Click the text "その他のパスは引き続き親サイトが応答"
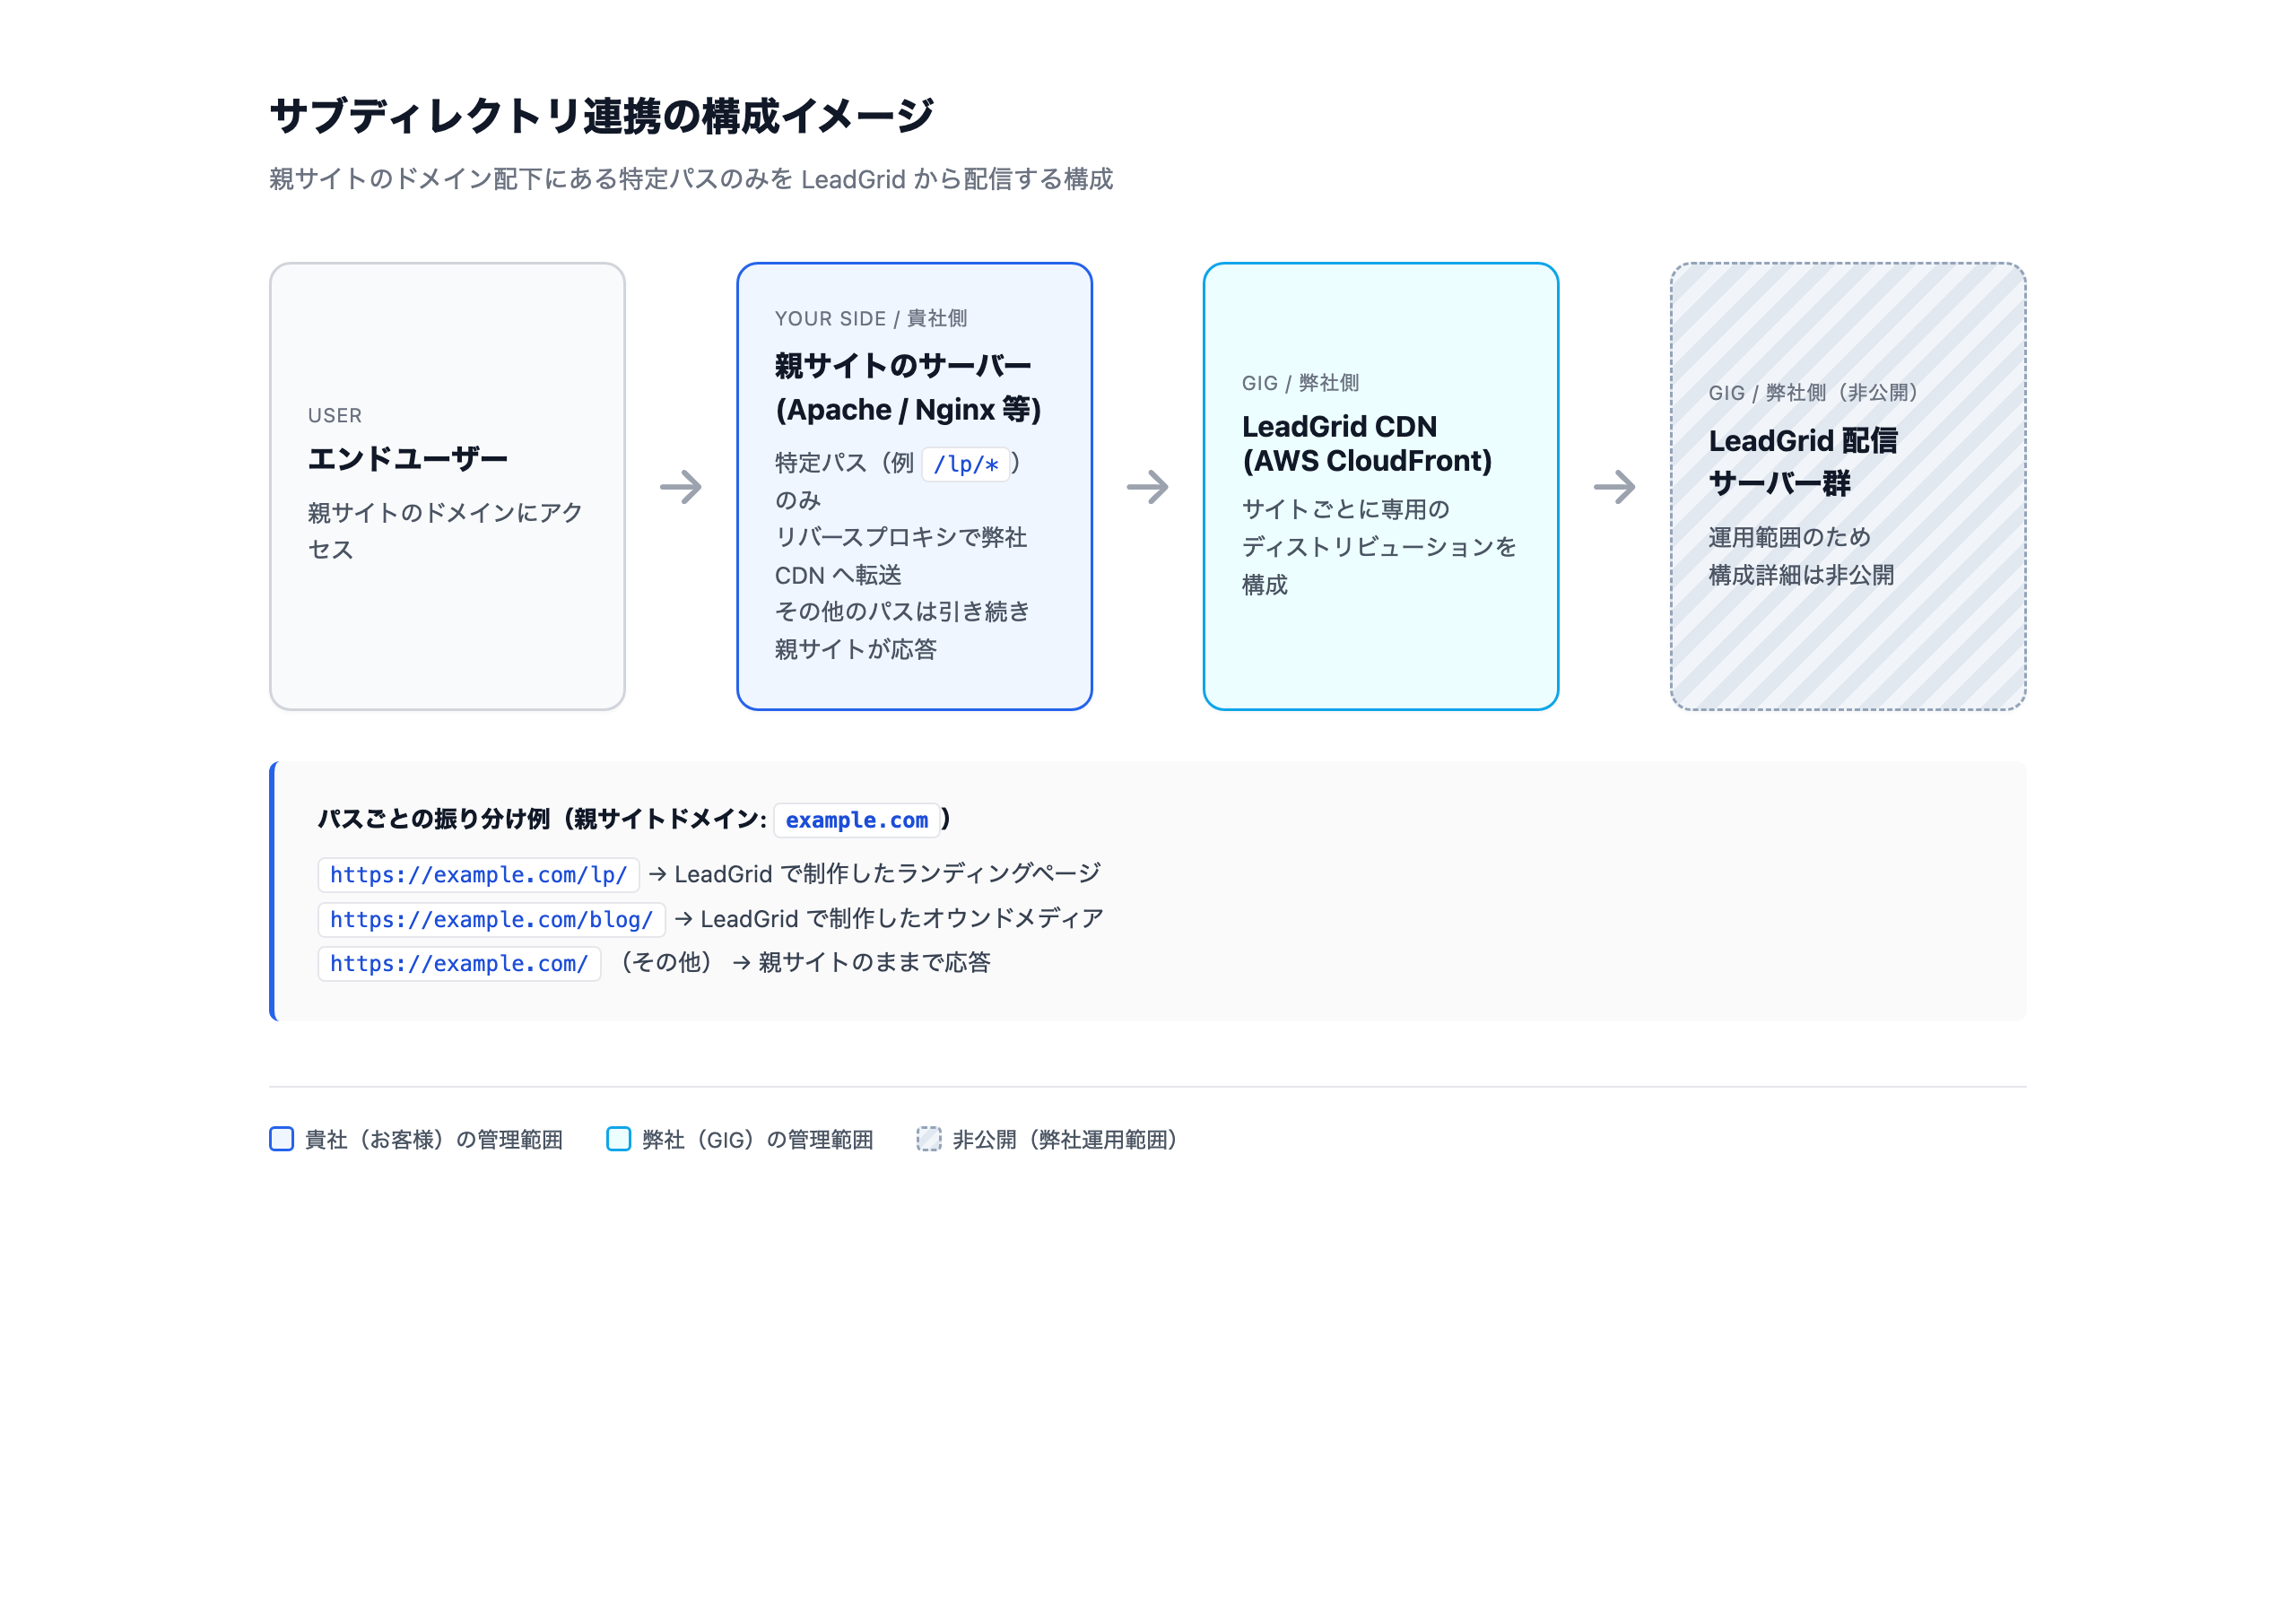The width and height of the screenshot is (2296, 1614). pos(902,631)
